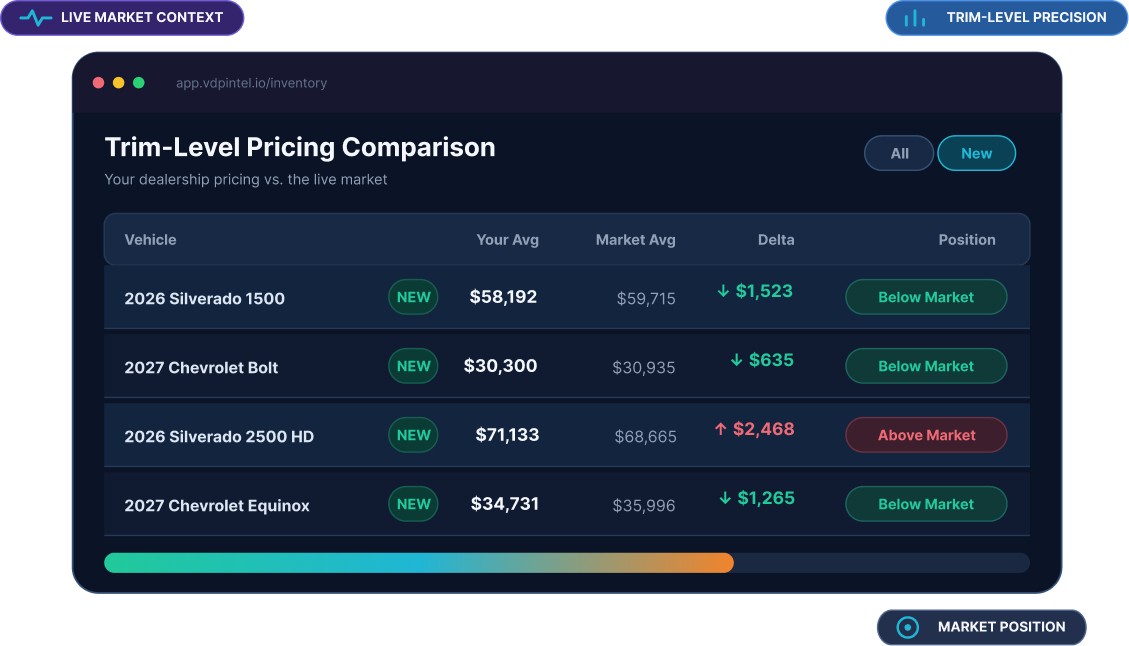The height and width of the screenshot is (646, 1129).
Task: Click the down arrow beside $635 delta
Action: tap(736, 360)
